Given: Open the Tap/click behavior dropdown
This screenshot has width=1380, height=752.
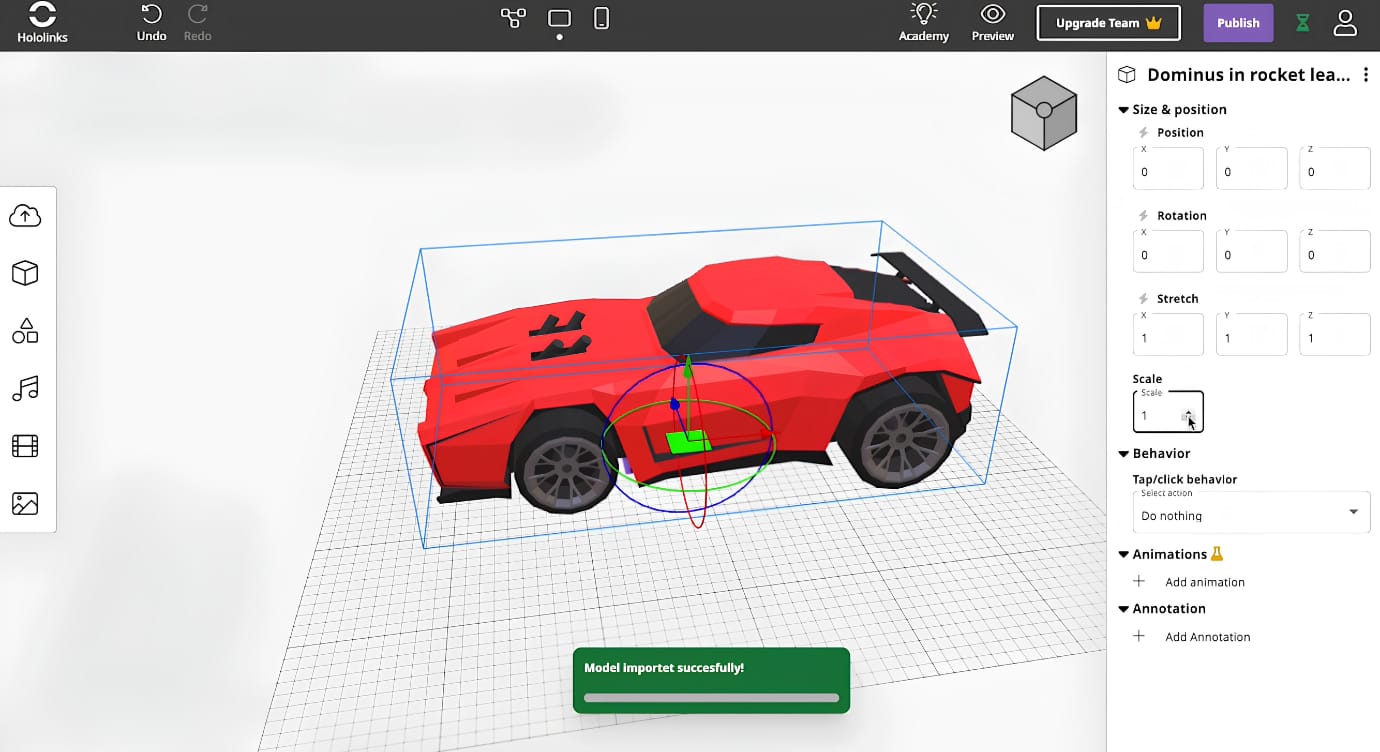Looking at the screenshot, I should pyautogui.click(x=1251, y=512).
